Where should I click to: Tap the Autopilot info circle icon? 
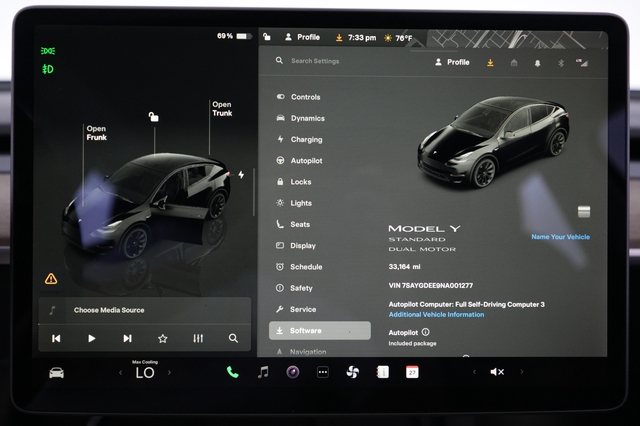pos(426,332)
